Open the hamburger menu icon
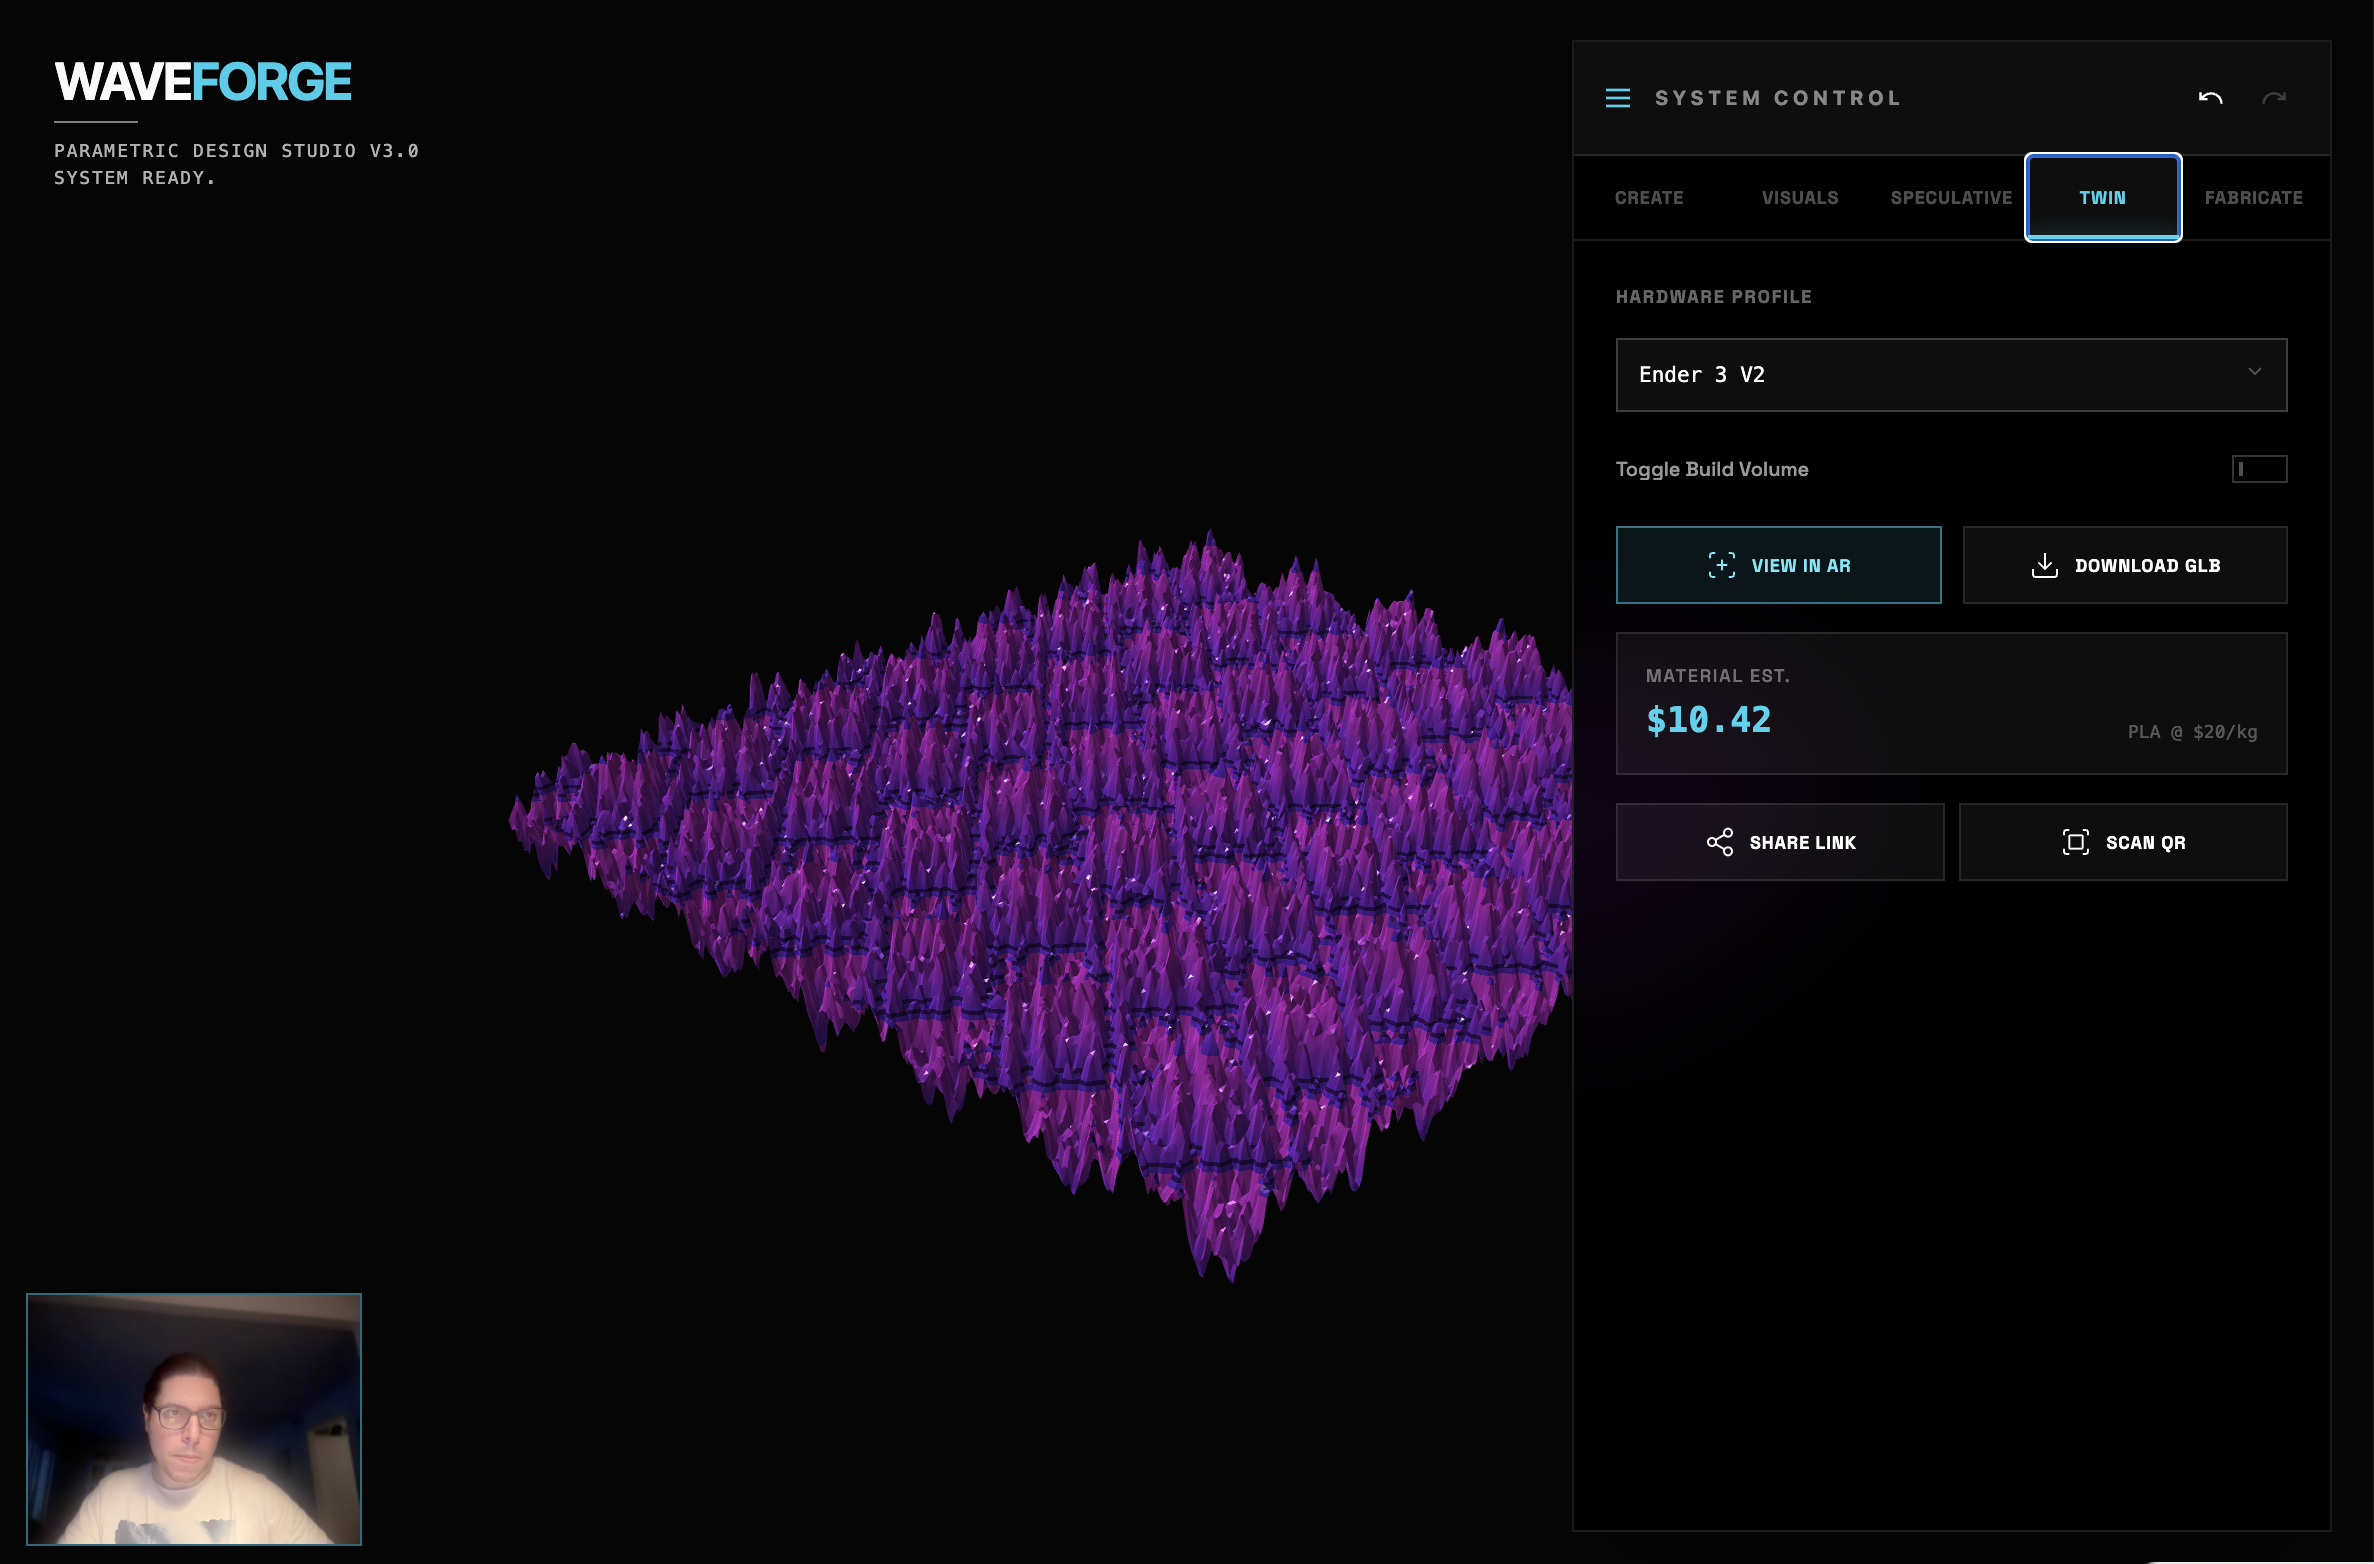2374x1564 pixels. [x=1617, y=98]
